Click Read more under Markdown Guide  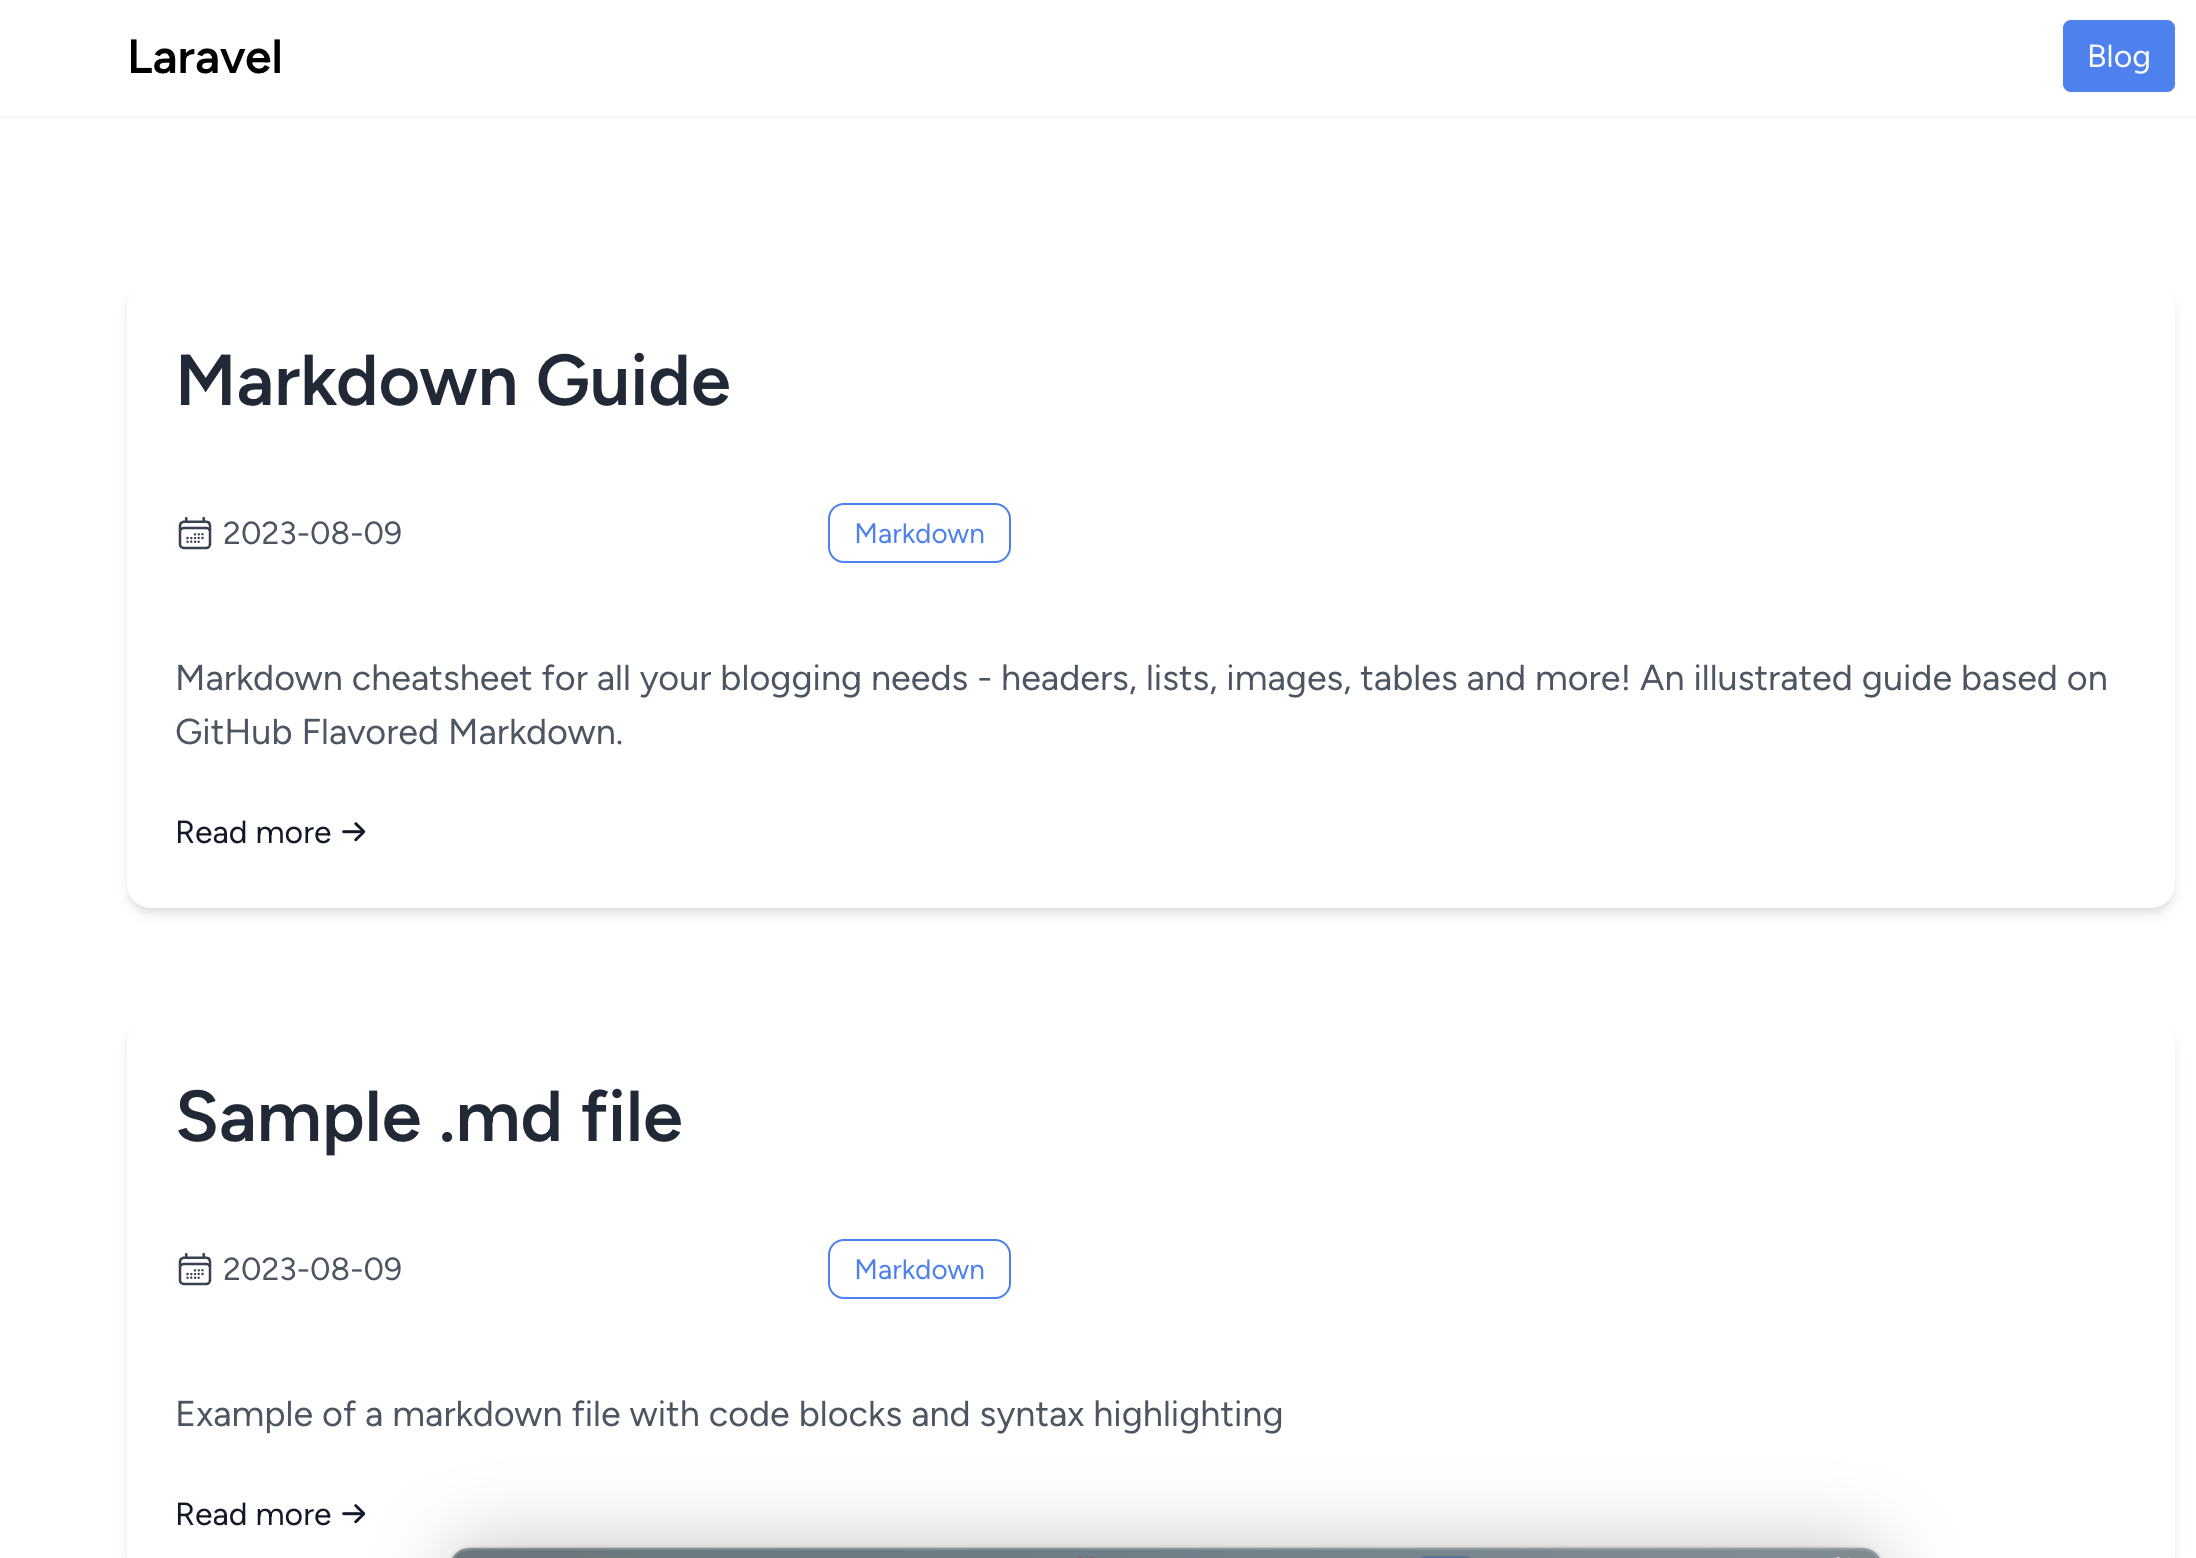click(253, 832)
